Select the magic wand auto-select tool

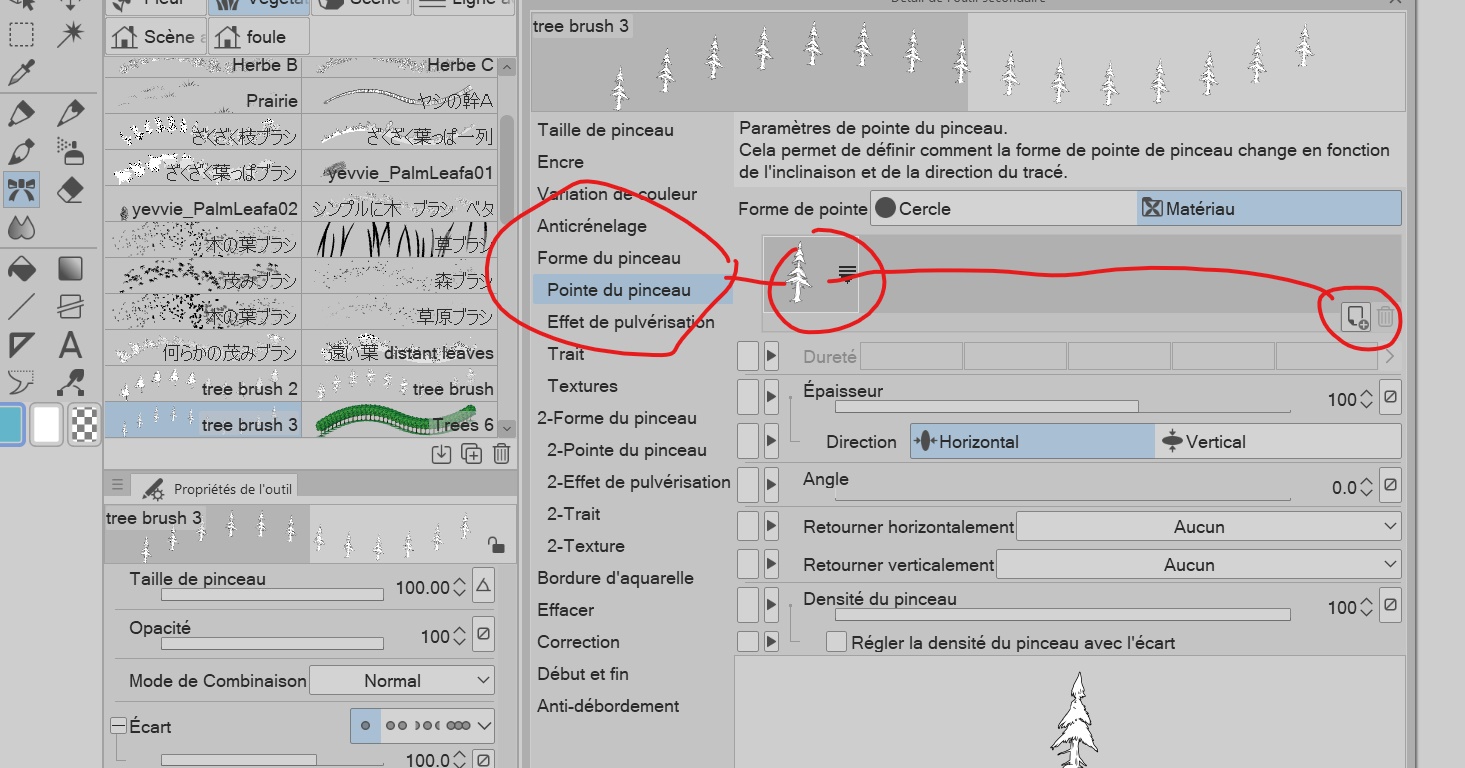(70, 35)
